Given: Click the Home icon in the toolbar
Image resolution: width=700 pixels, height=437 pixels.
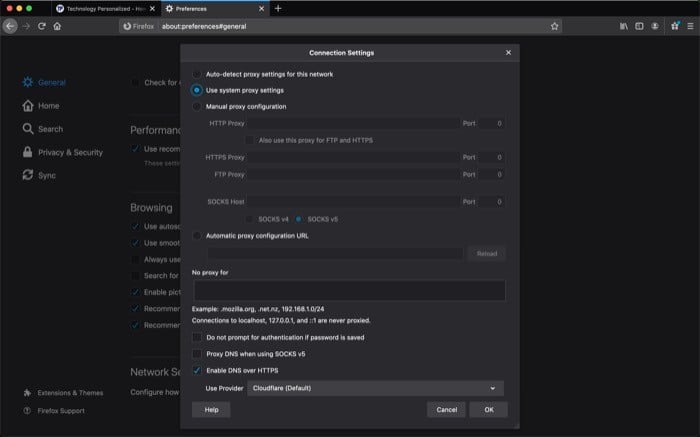Looking at the screenshot, I should tap(58, 26).
